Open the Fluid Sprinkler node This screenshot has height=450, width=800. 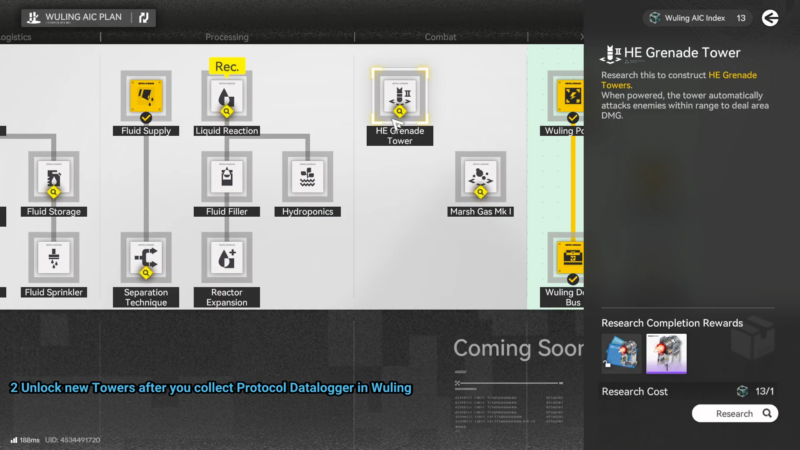pos(52,259)
